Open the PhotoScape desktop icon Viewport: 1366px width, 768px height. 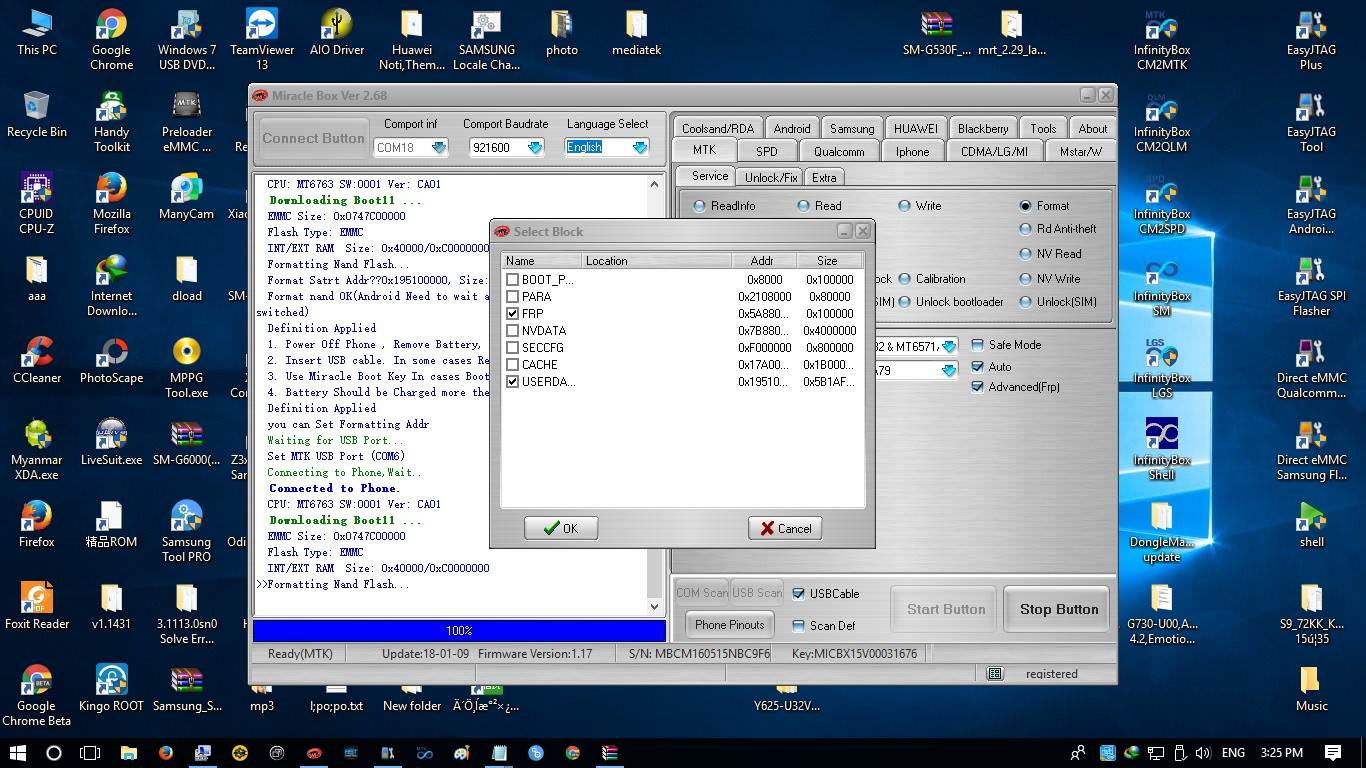[x=111, y=362]
